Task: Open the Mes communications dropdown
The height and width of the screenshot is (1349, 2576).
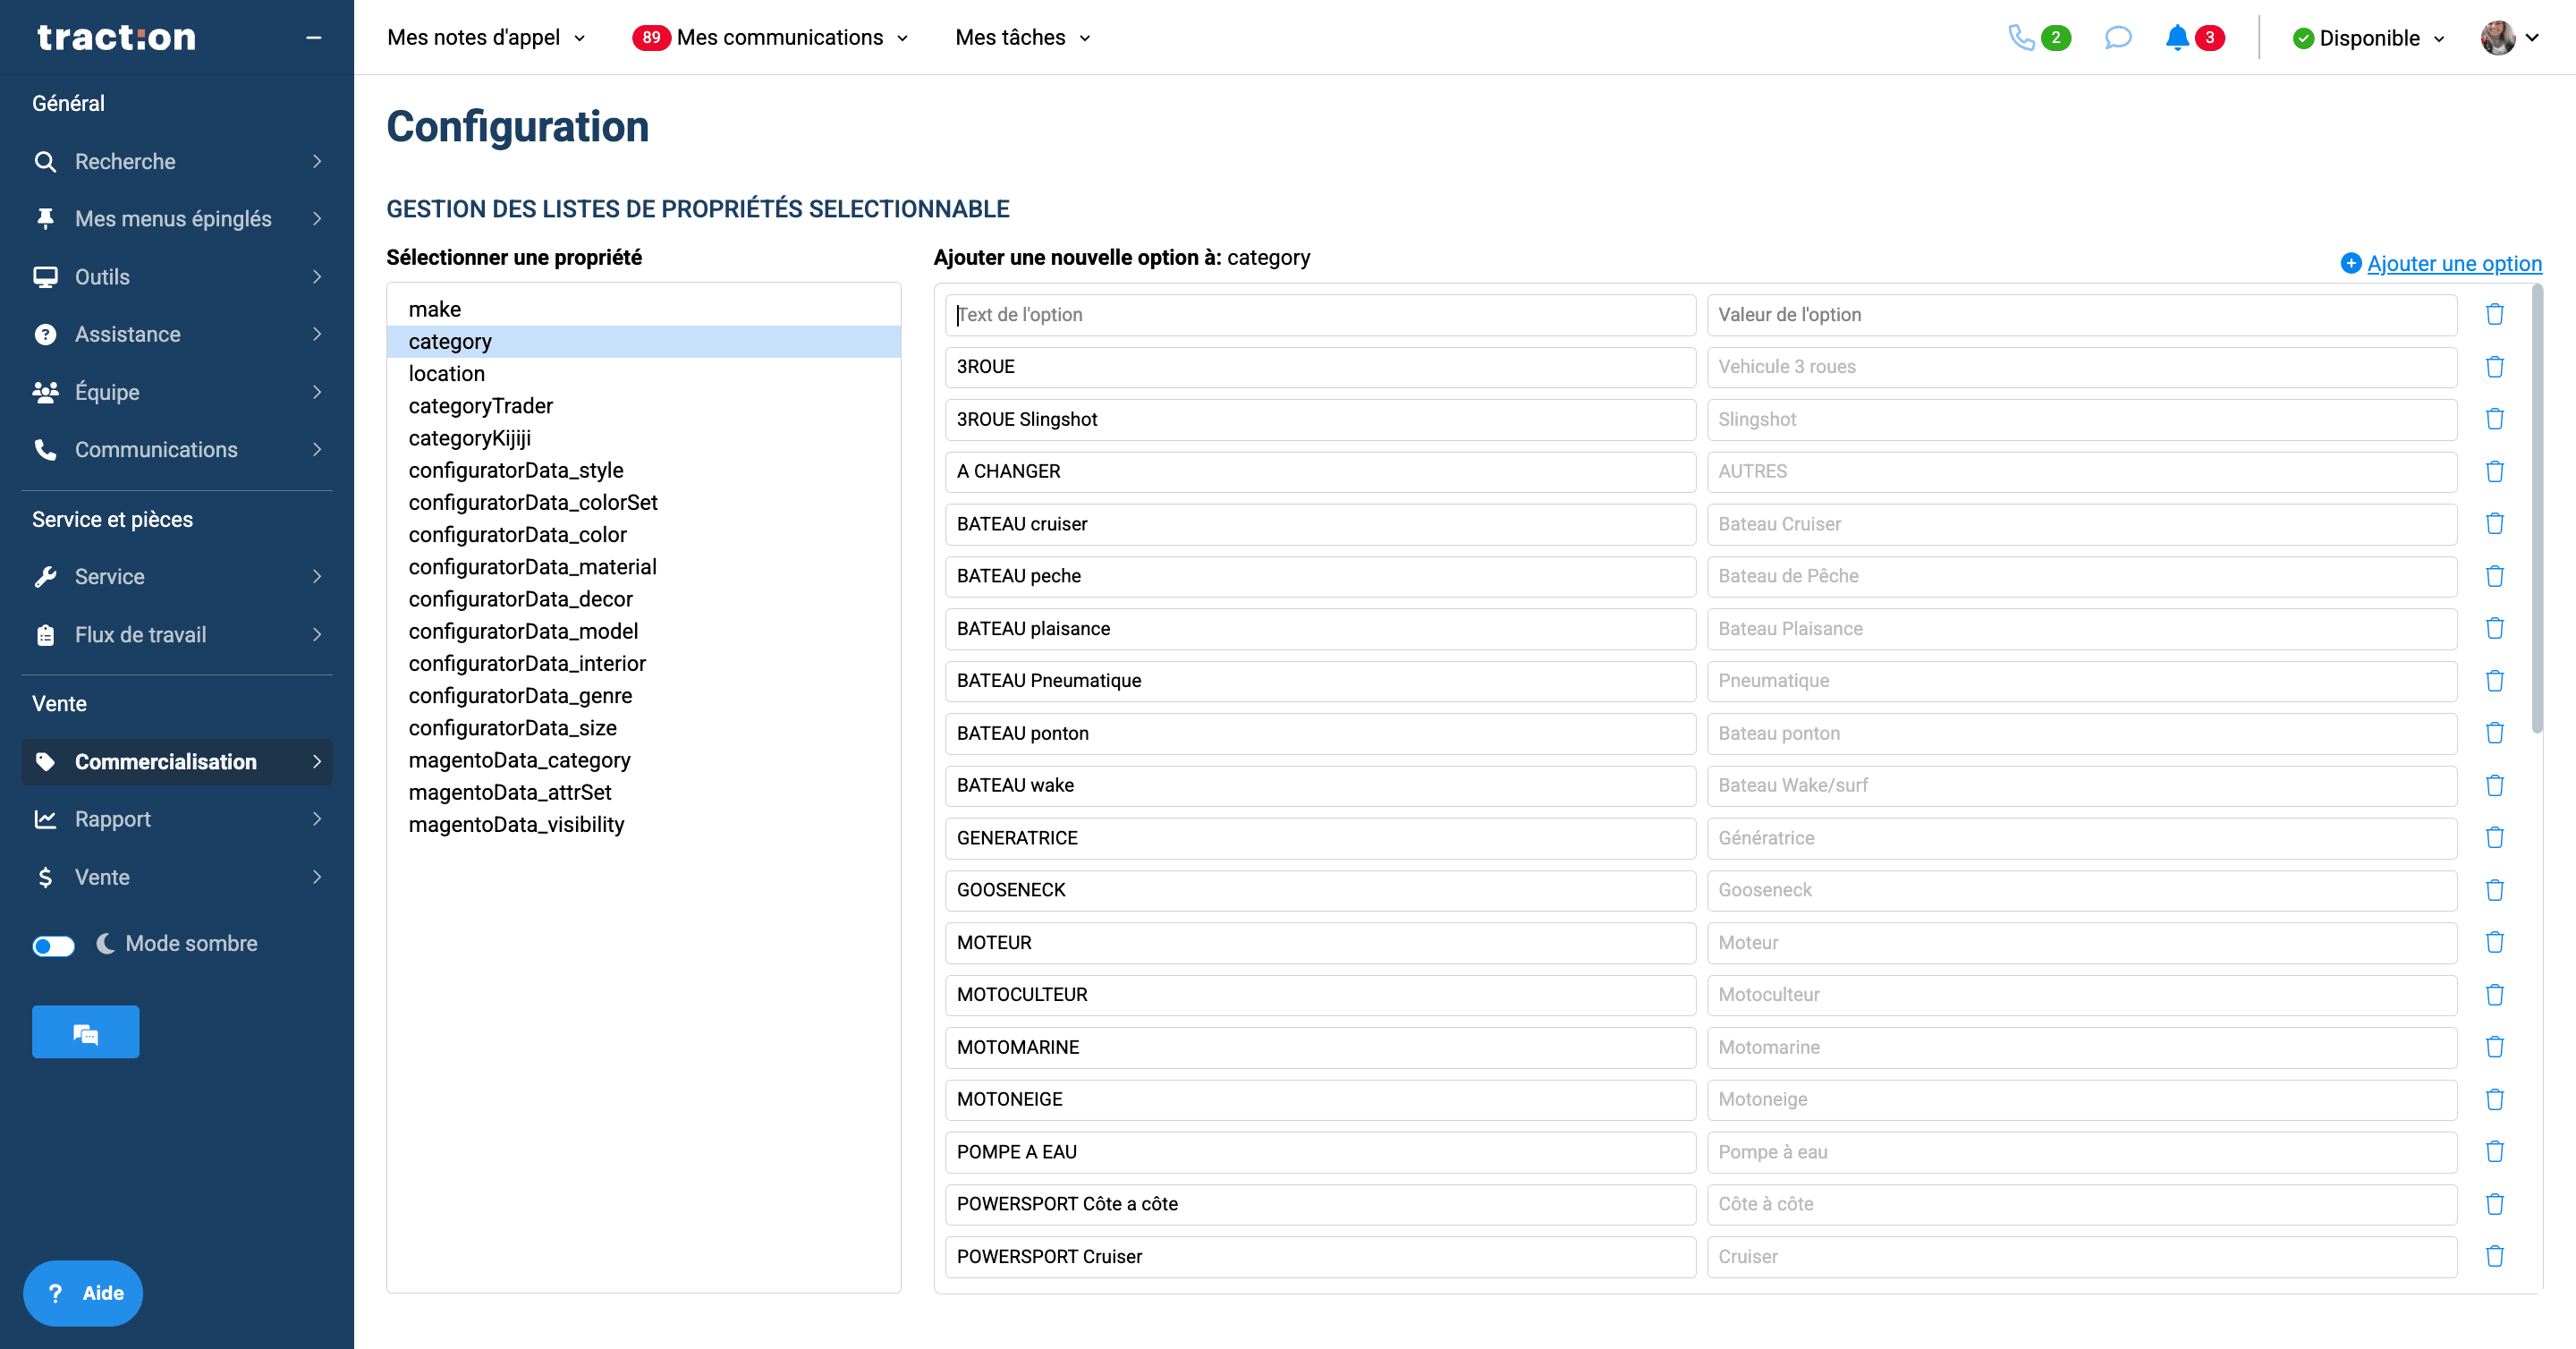Action: pos(770,38)
